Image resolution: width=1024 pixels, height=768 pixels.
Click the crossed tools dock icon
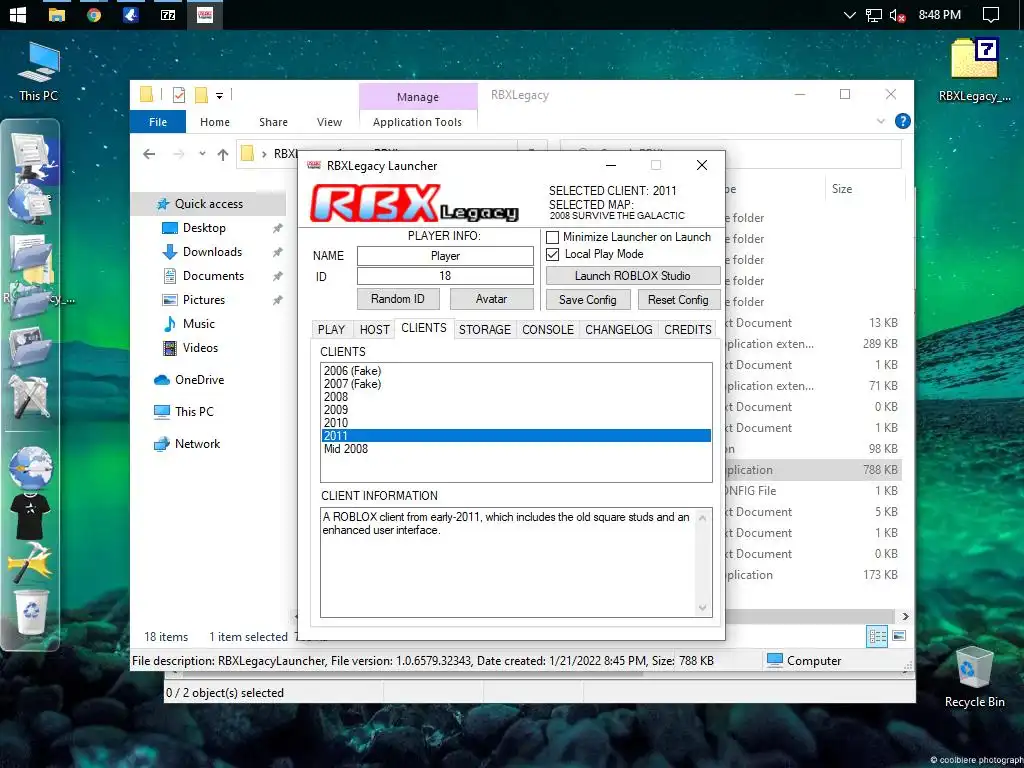pos(30,396)
